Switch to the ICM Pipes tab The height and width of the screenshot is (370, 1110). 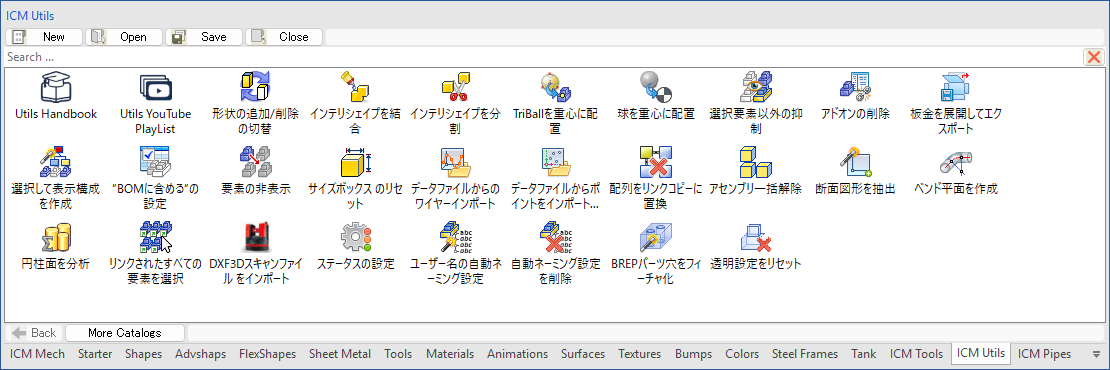[x=1044, y=354]
